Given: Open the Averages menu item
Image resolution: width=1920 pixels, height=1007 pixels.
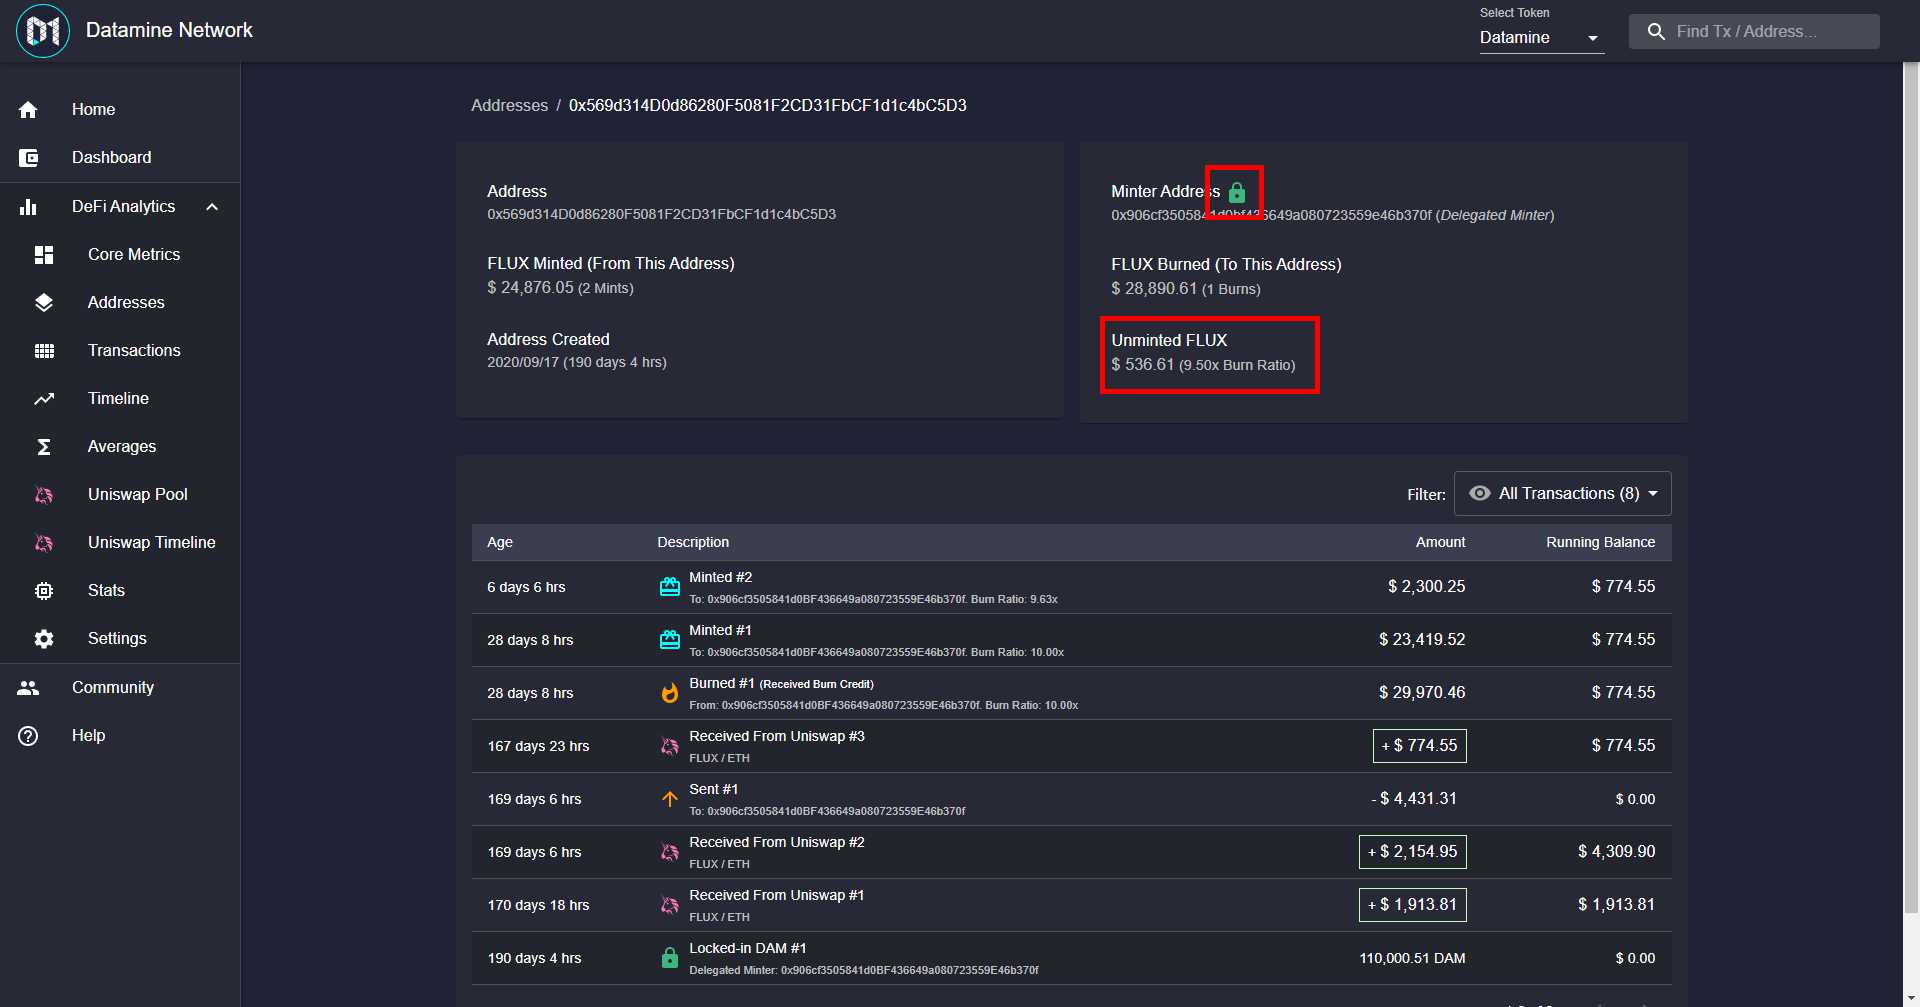Looking at the screenshot, I should pos(120,447).
